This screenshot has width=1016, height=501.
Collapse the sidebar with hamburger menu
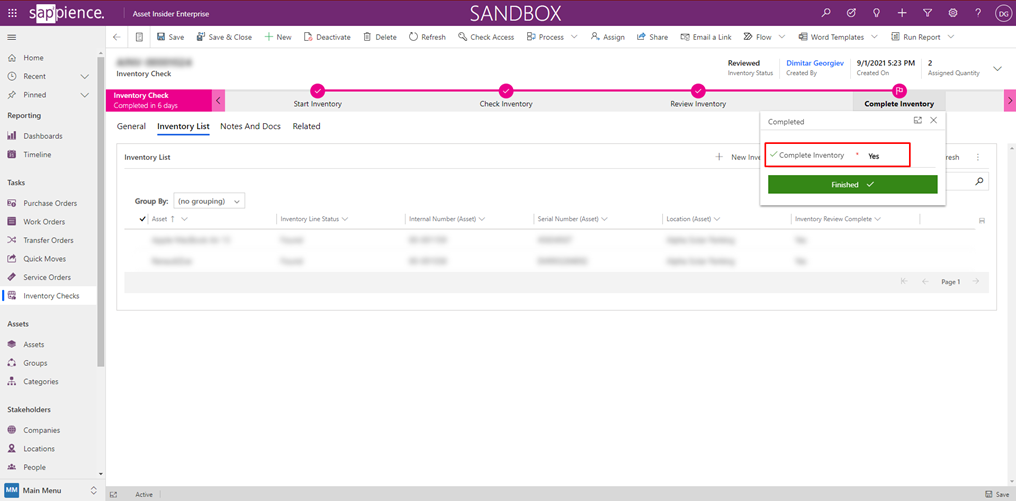pyautogui.click(x=11, y=37)
